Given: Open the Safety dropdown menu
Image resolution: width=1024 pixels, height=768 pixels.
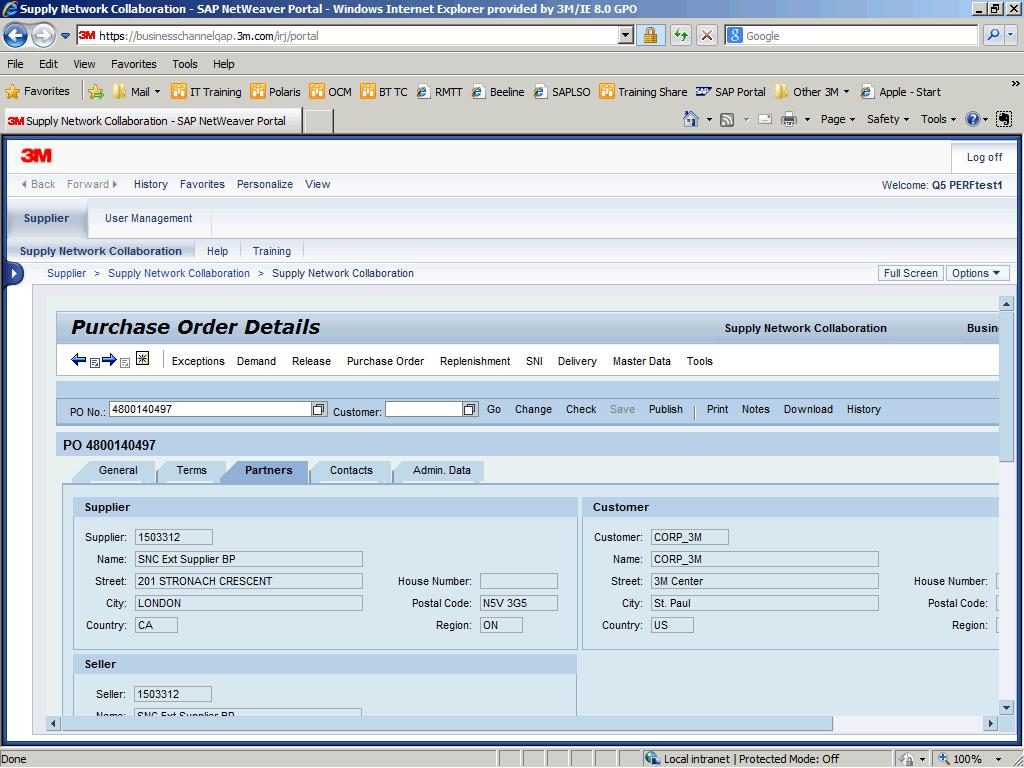Looking at the screenshot, I should pyautogui.click(x=888, y=119).
